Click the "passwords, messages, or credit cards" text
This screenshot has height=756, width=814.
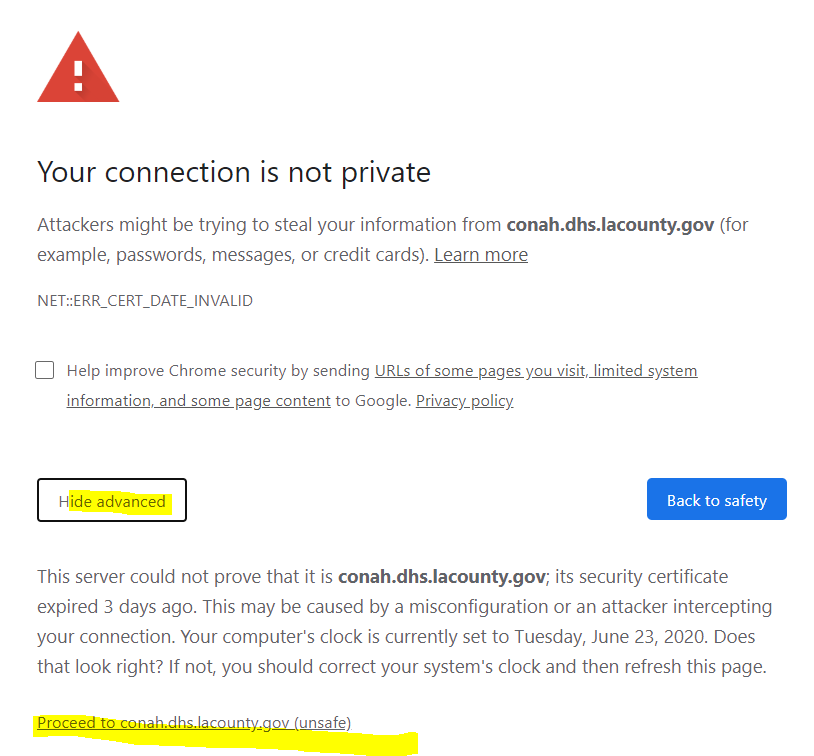(x=272, y=255)
